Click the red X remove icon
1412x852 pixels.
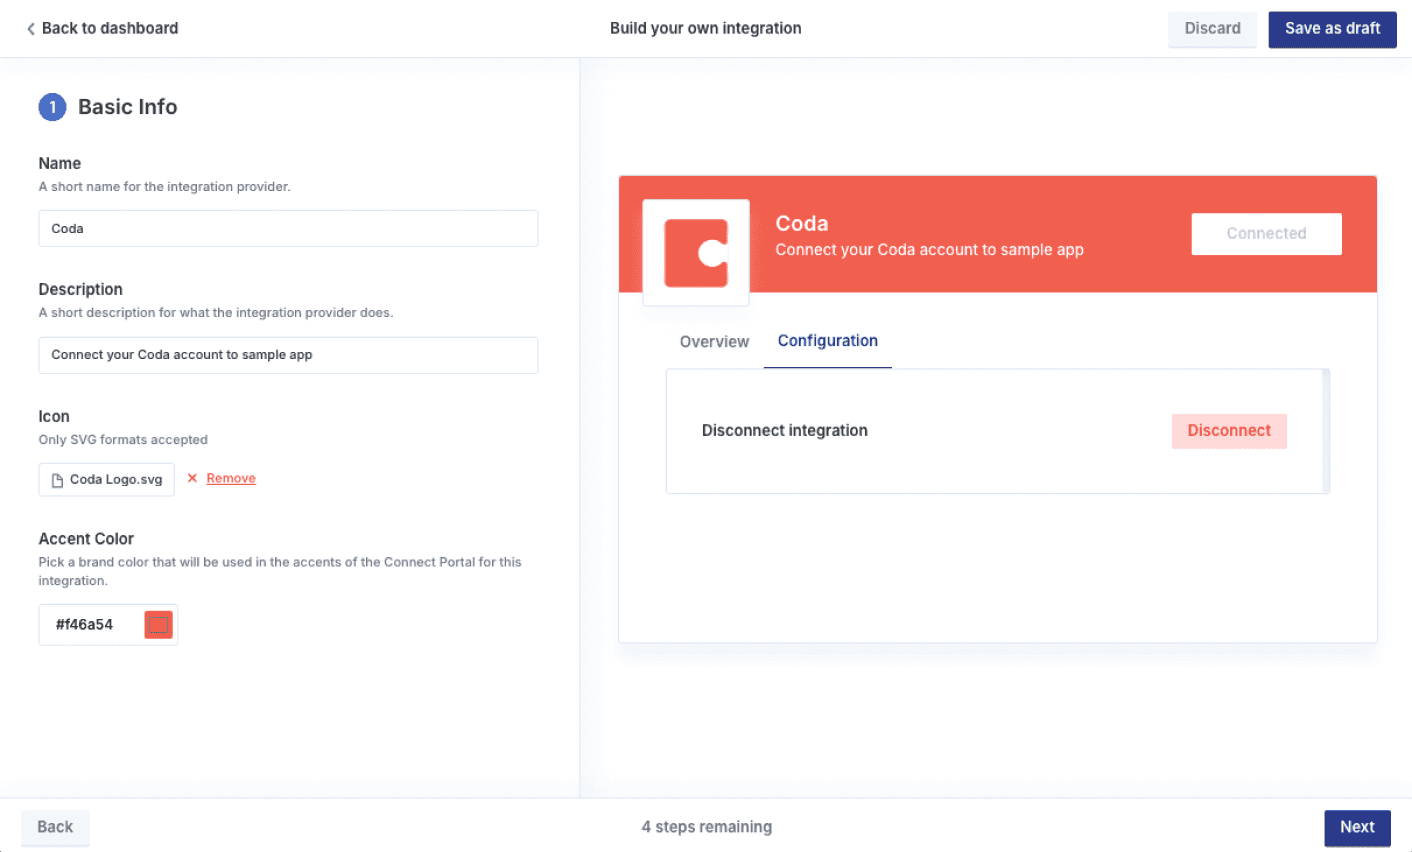(x=192, y=478)
